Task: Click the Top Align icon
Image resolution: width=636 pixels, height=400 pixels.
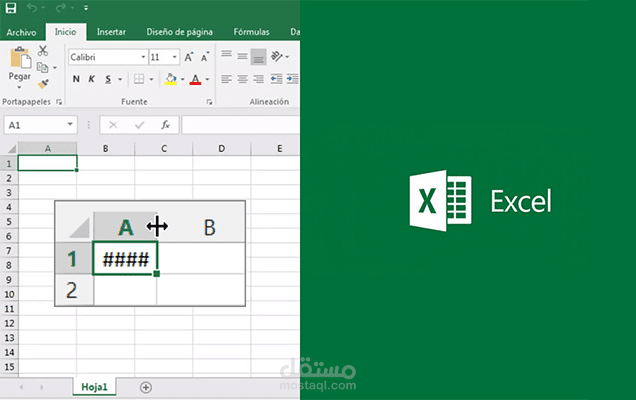Action: click(x=226, y=56)
